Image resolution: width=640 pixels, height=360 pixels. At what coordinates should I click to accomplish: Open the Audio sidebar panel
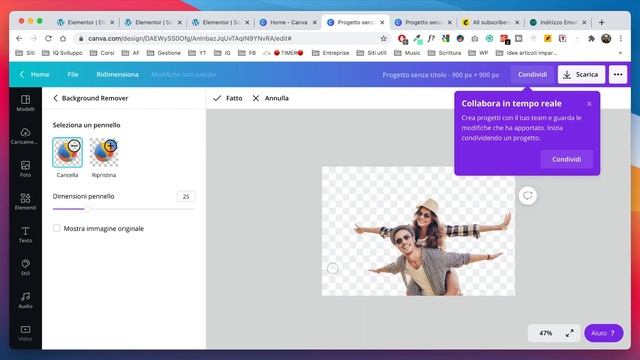point(25,300)
